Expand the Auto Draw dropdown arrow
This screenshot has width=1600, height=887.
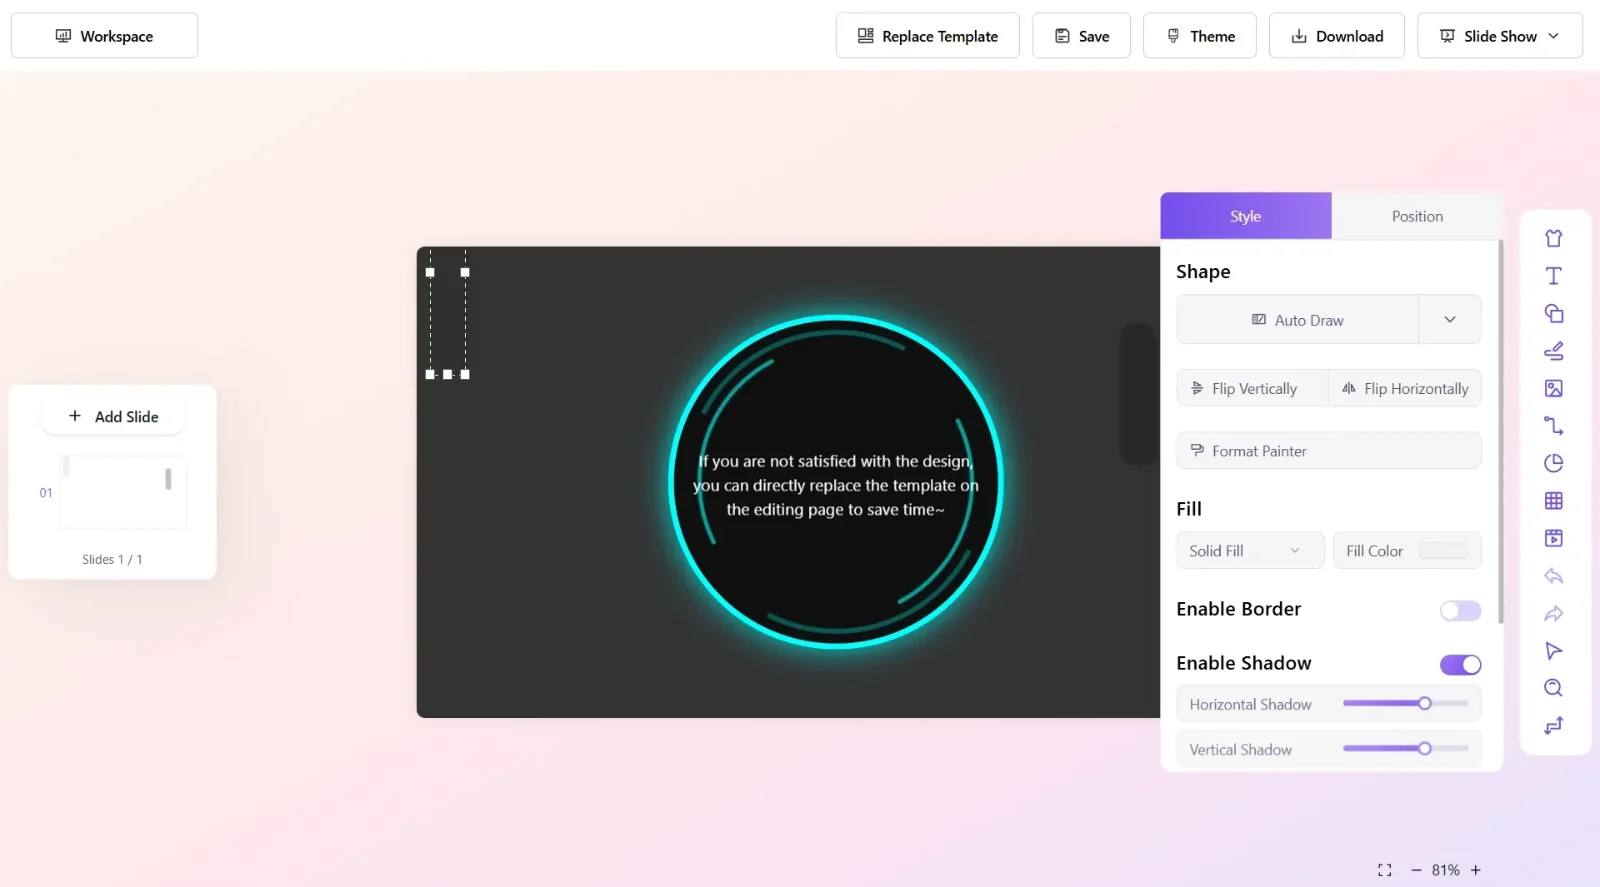click(x=1450, y=320)
